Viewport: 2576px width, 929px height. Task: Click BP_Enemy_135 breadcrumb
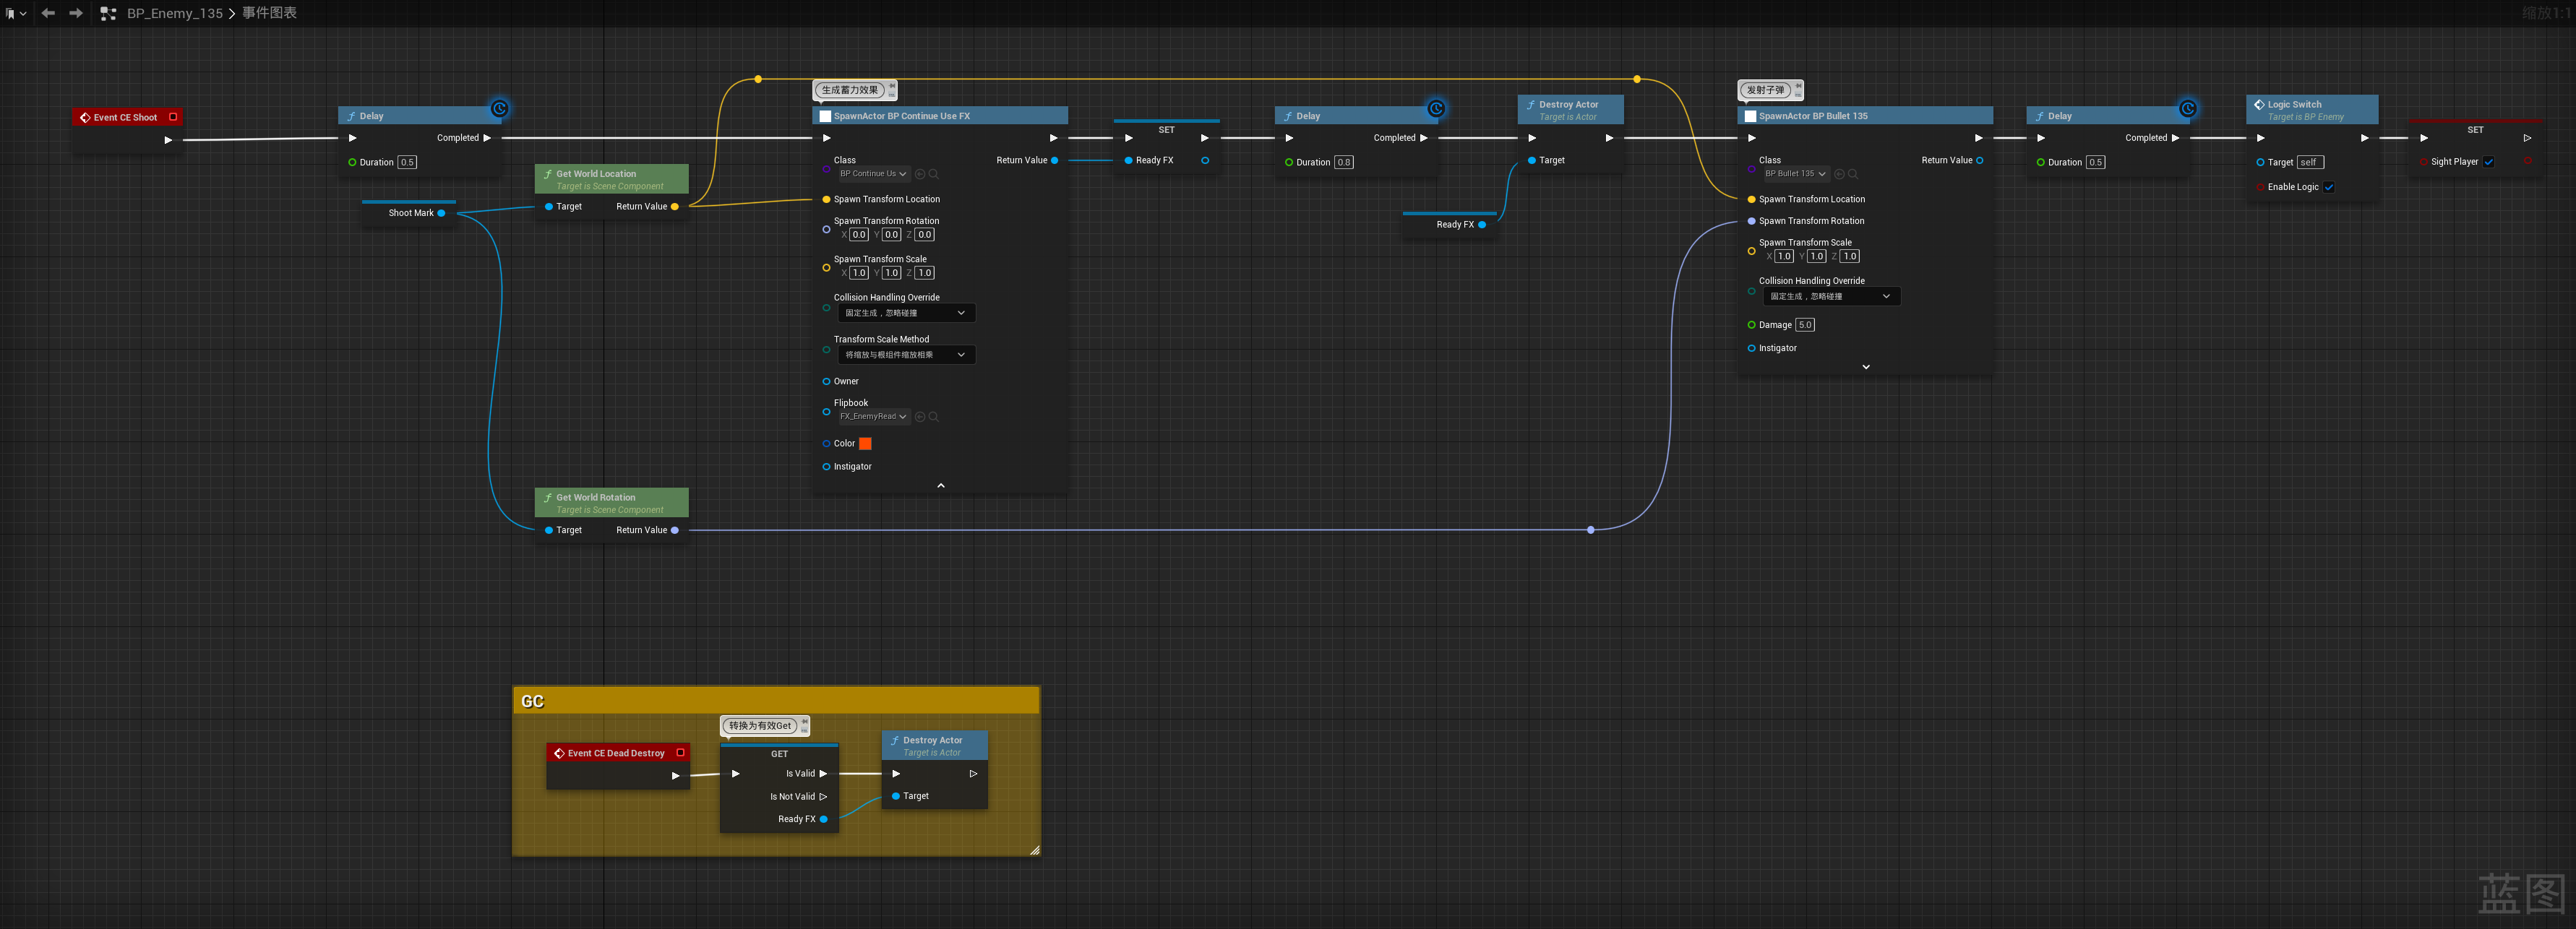coord(174,13)
